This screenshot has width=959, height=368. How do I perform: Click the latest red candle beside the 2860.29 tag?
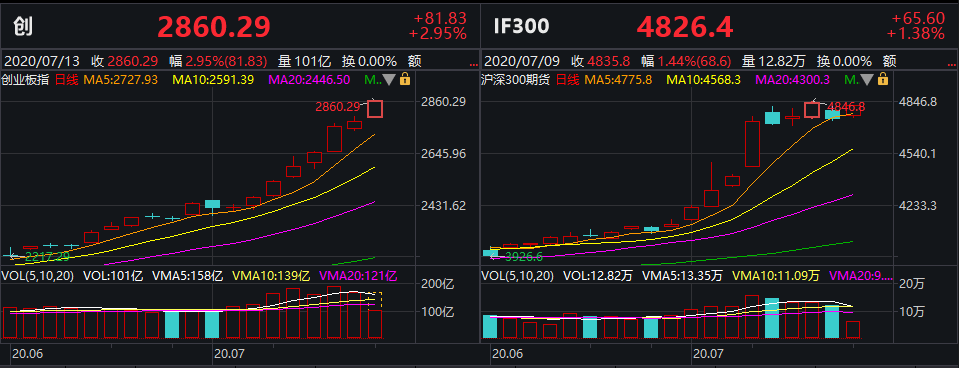pos(375,109)
